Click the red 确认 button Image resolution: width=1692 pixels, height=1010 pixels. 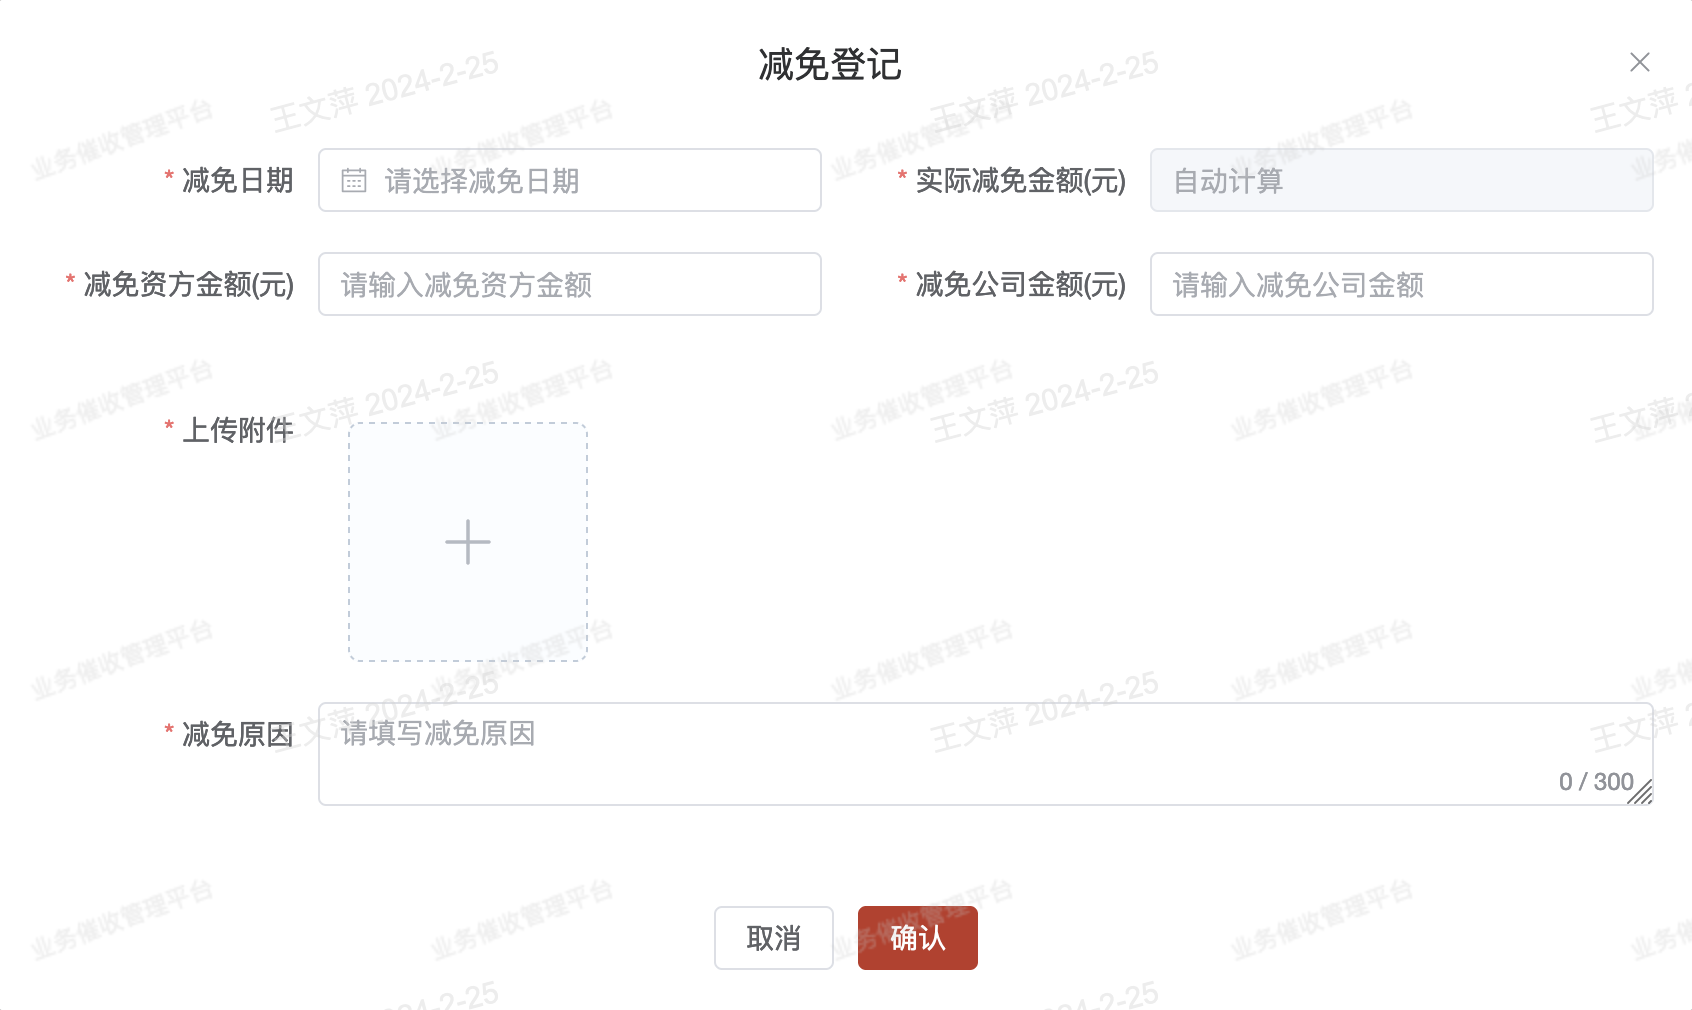pyautogui.click(x=918, y=938)
